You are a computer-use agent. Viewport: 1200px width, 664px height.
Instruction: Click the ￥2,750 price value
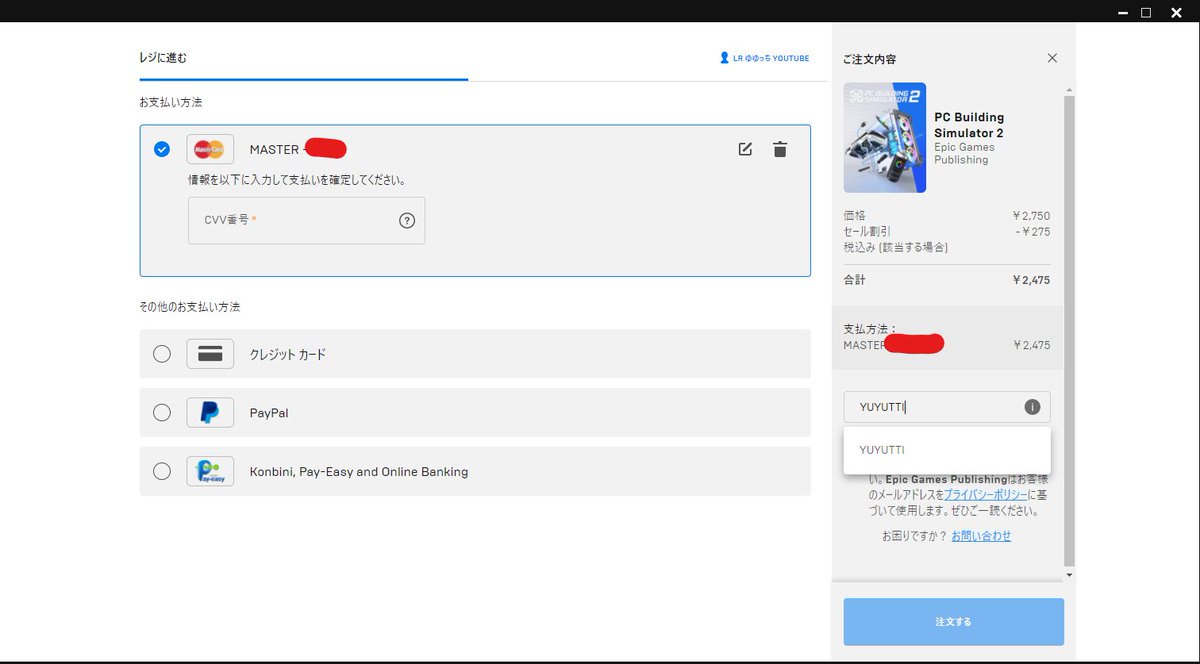click(1031, 216)
